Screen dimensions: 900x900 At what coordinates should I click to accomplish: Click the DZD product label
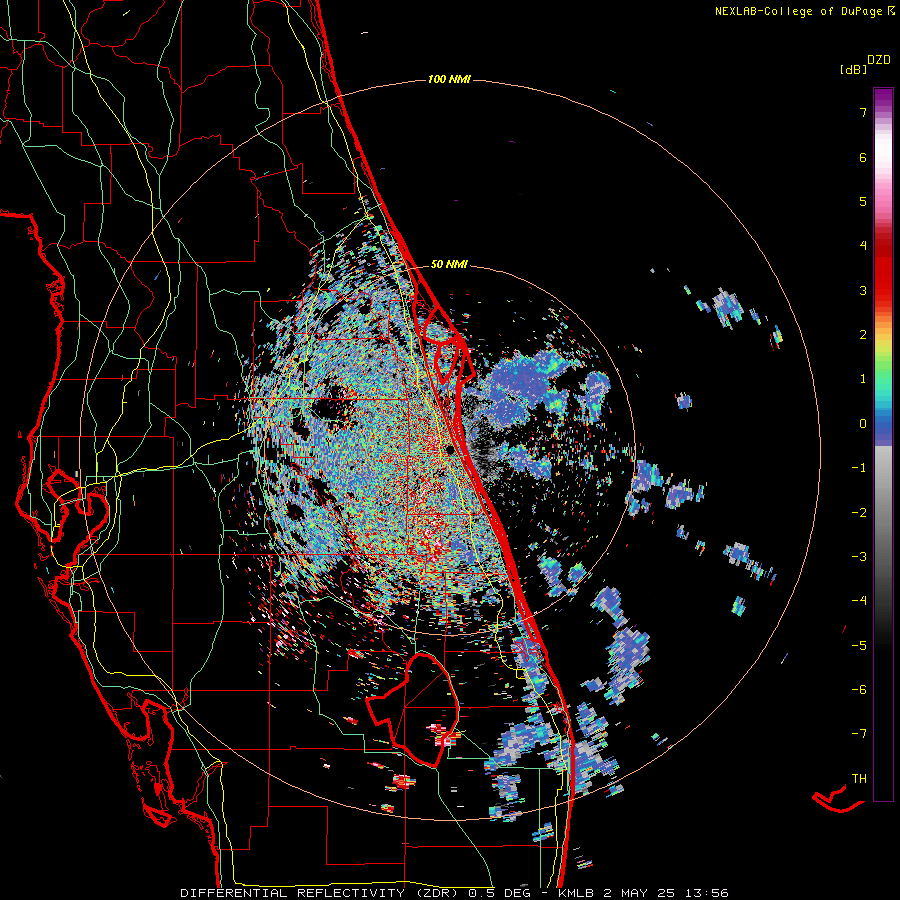tap(879, 60)
